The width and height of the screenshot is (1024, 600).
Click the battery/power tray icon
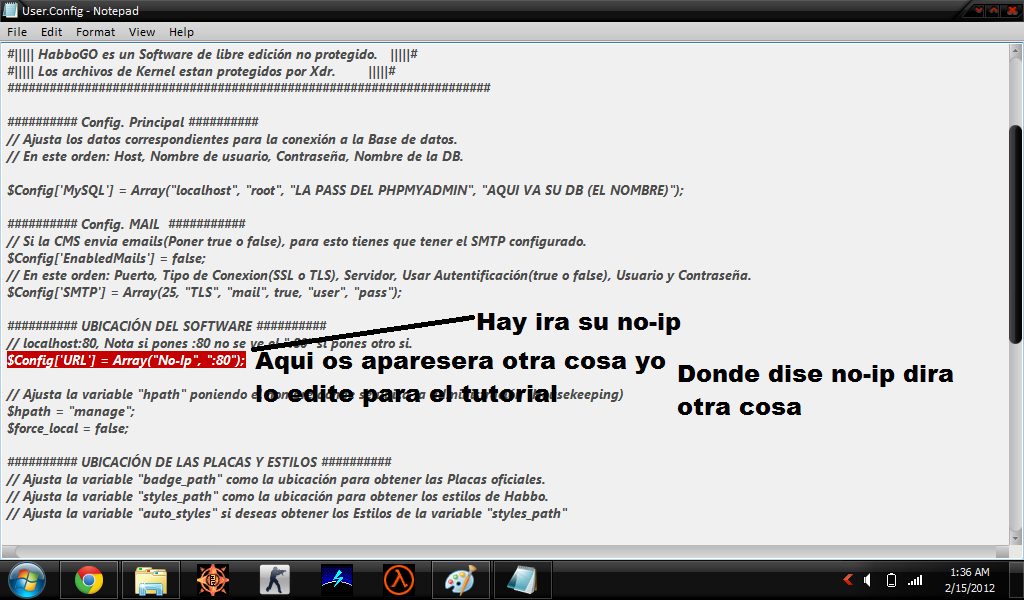tap(891, 580)
